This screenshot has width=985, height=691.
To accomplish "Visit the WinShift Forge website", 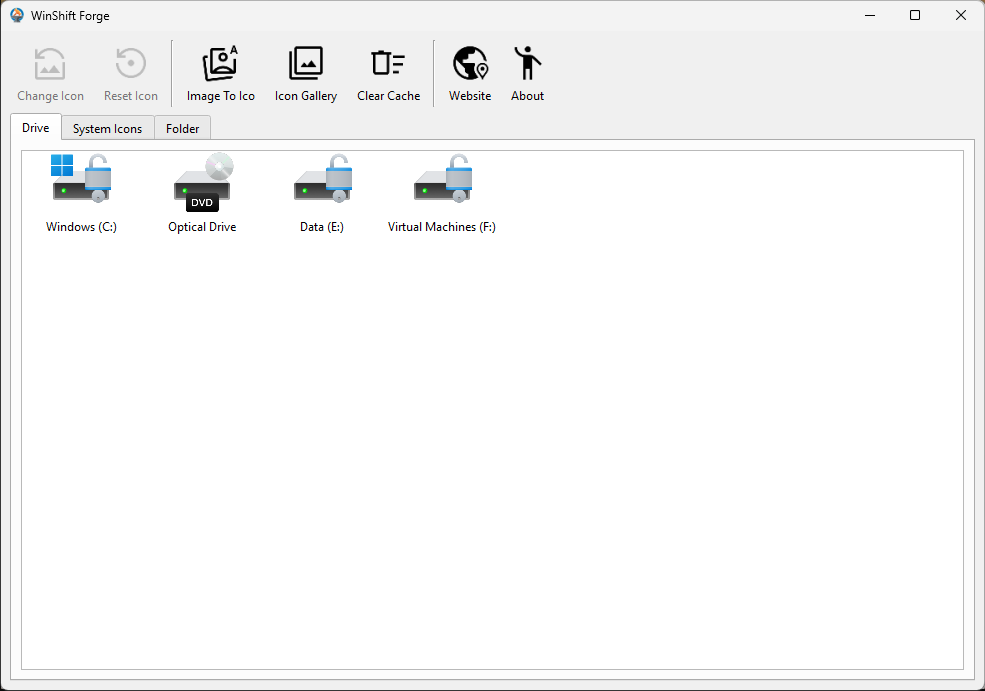I will point(470,70).
